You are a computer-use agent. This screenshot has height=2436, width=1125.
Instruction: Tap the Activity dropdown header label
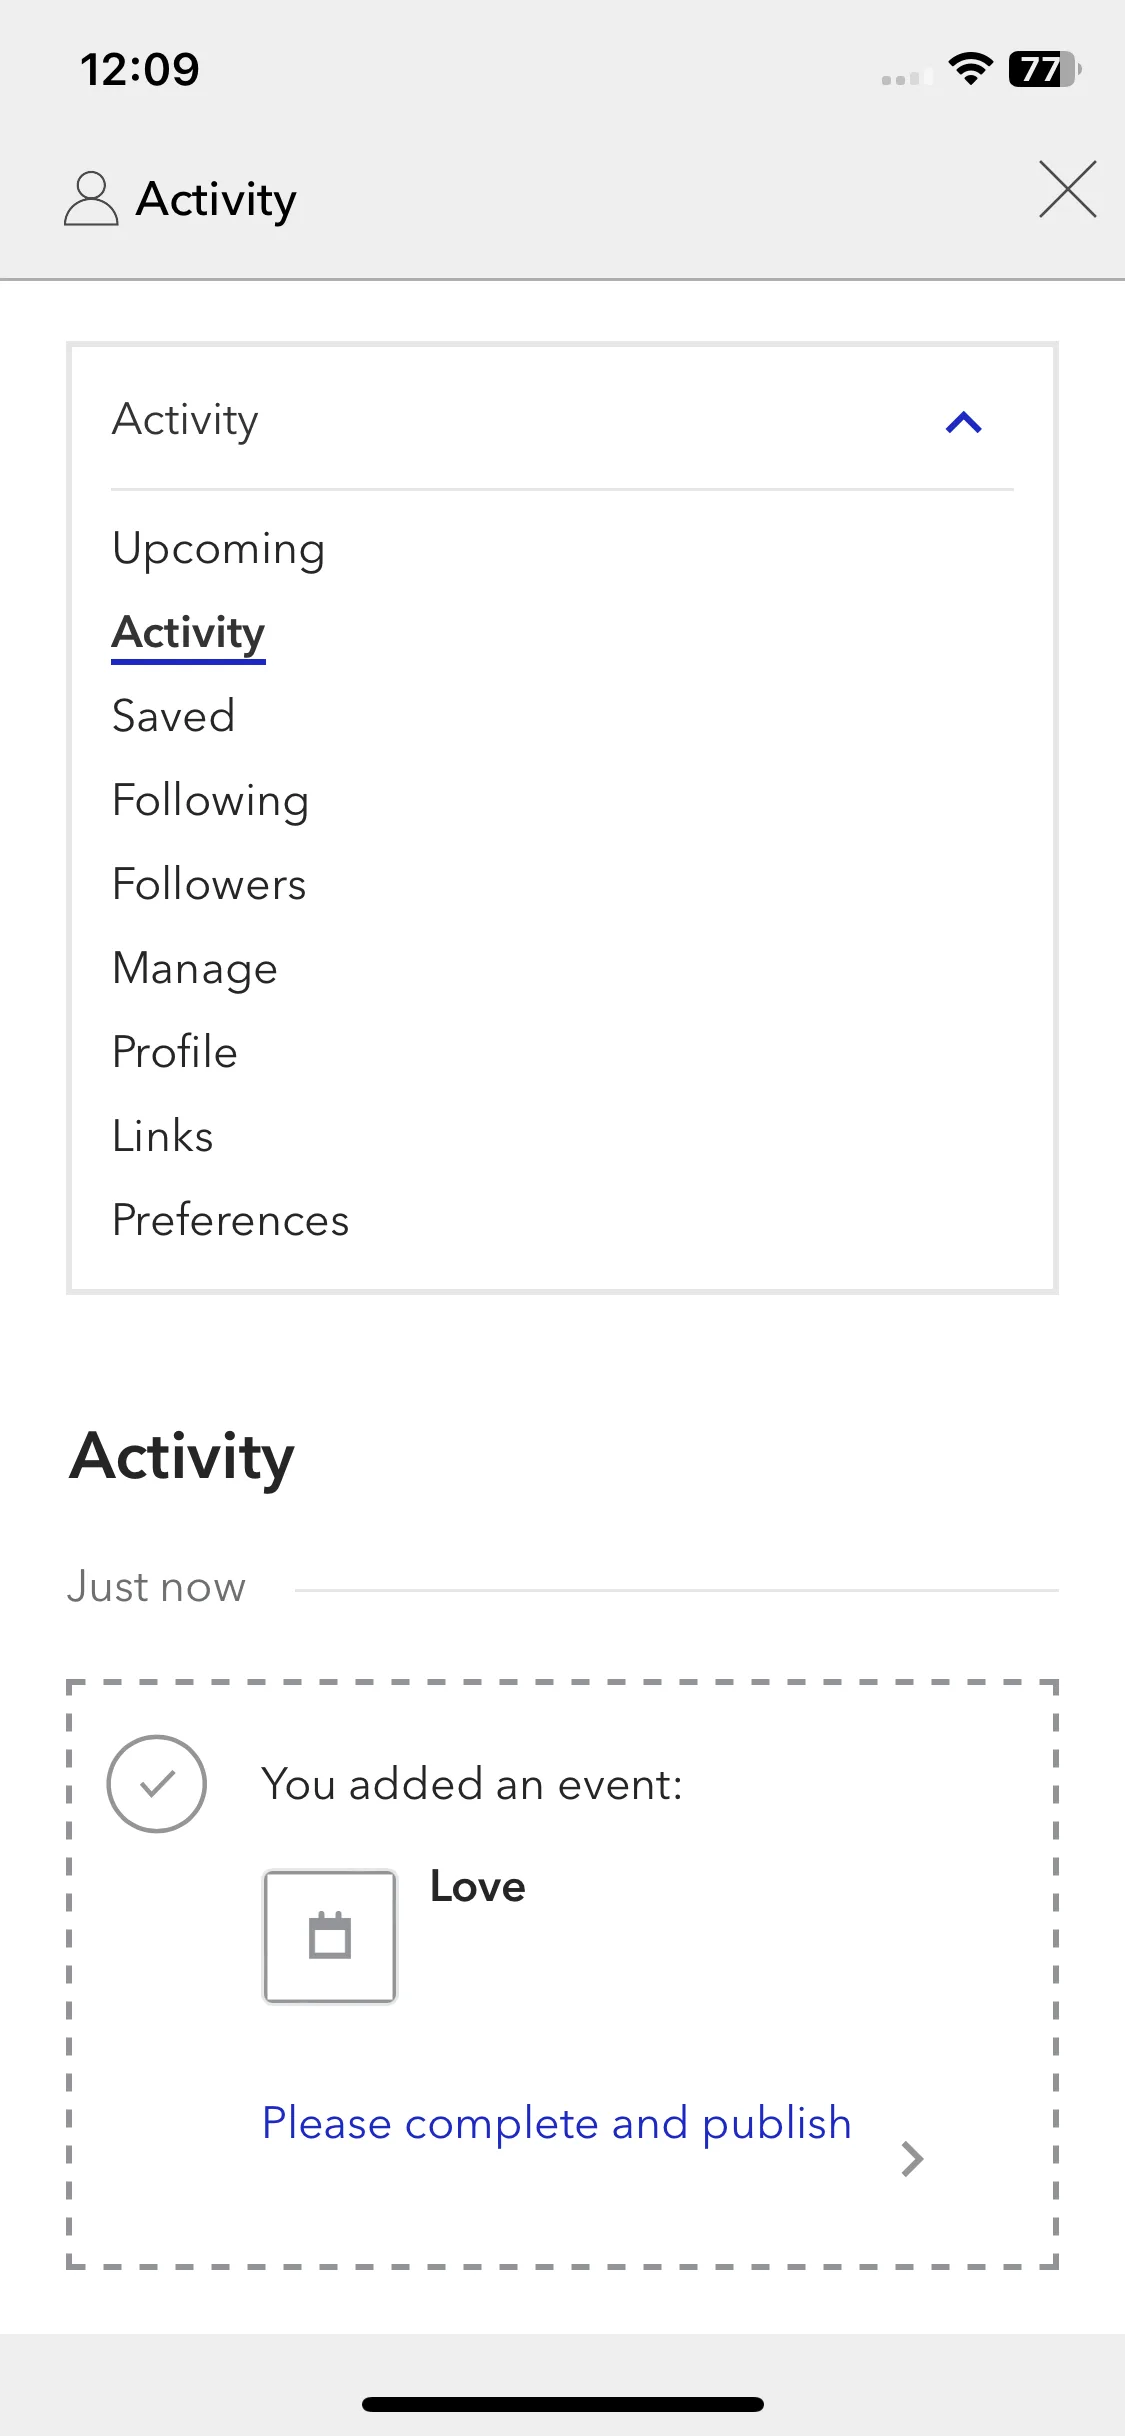point(185,420)
